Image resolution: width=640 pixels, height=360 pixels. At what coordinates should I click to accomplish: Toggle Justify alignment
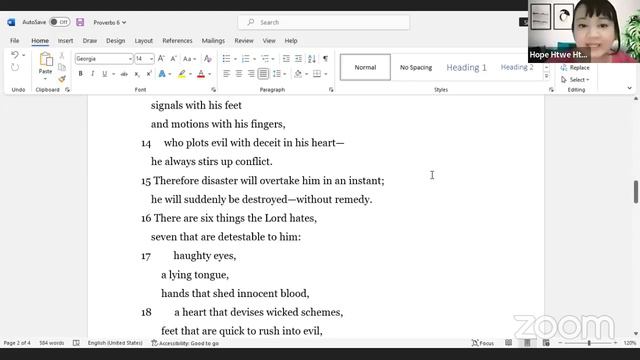[x=263, y=74]
